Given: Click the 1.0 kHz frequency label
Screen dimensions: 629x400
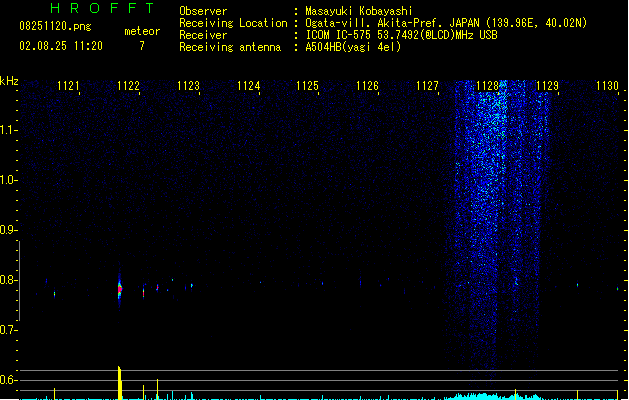Looking at the screenshot, I should (8, 180).
